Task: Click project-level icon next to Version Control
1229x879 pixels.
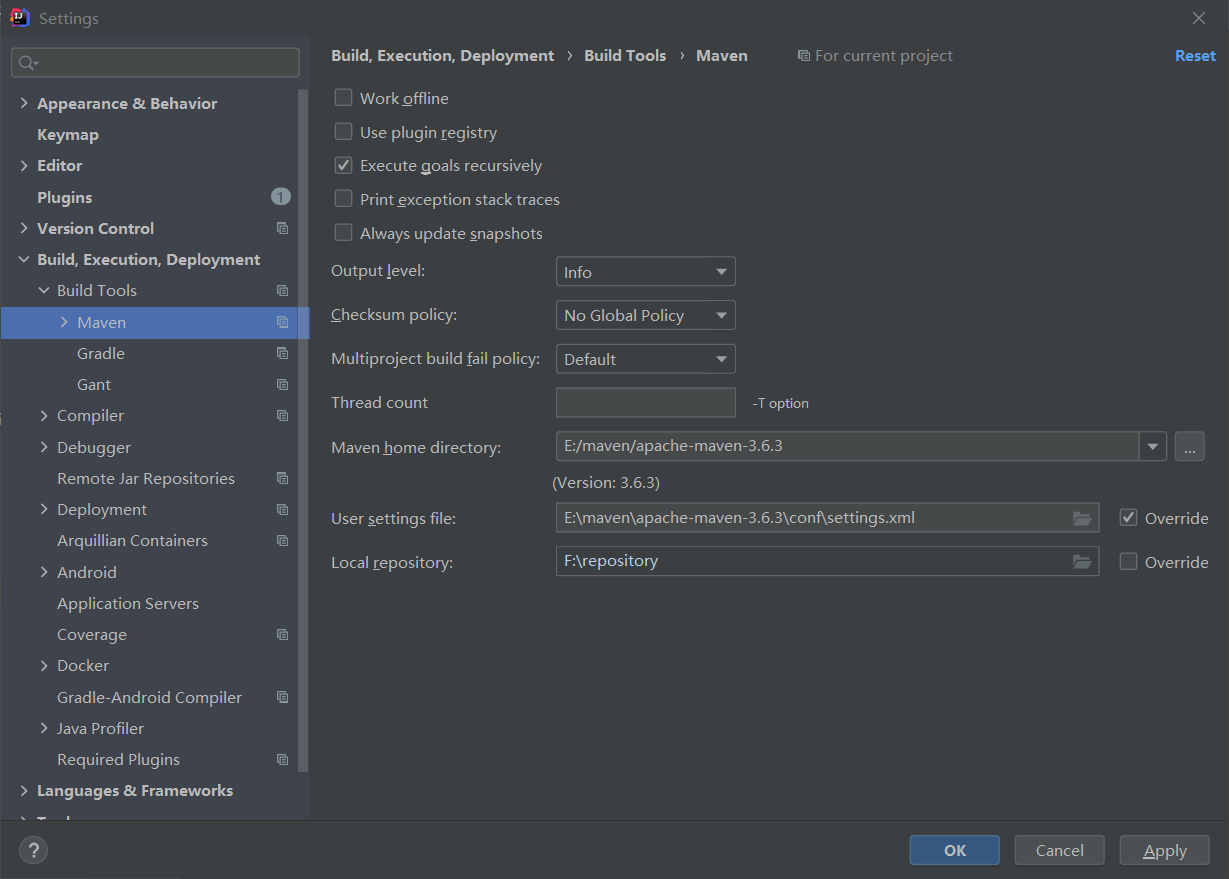Action: (283, 229)
